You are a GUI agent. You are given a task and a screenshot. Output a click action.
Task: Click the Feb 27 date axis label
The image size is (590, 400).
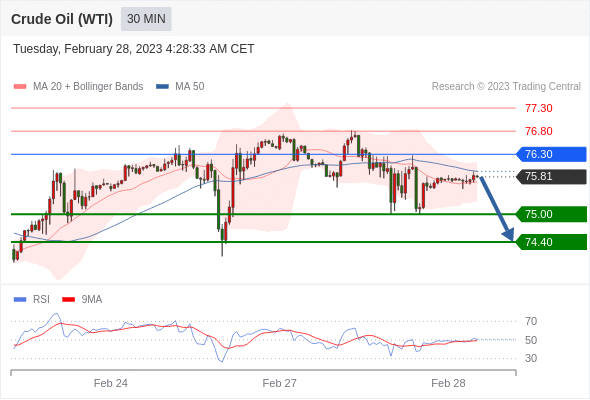pyautogui.click(x=280, y=383)
